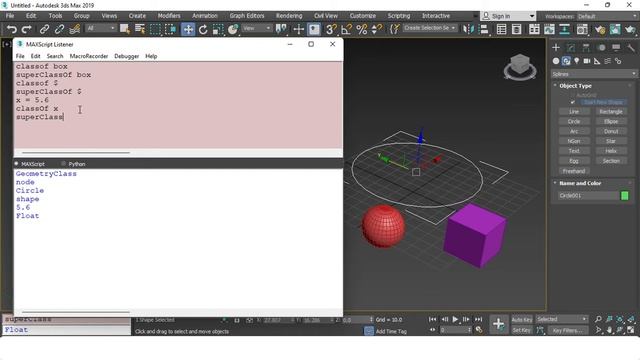Toggle Window/Crossing selection icon
640x360 pixels.
point(170,29)
